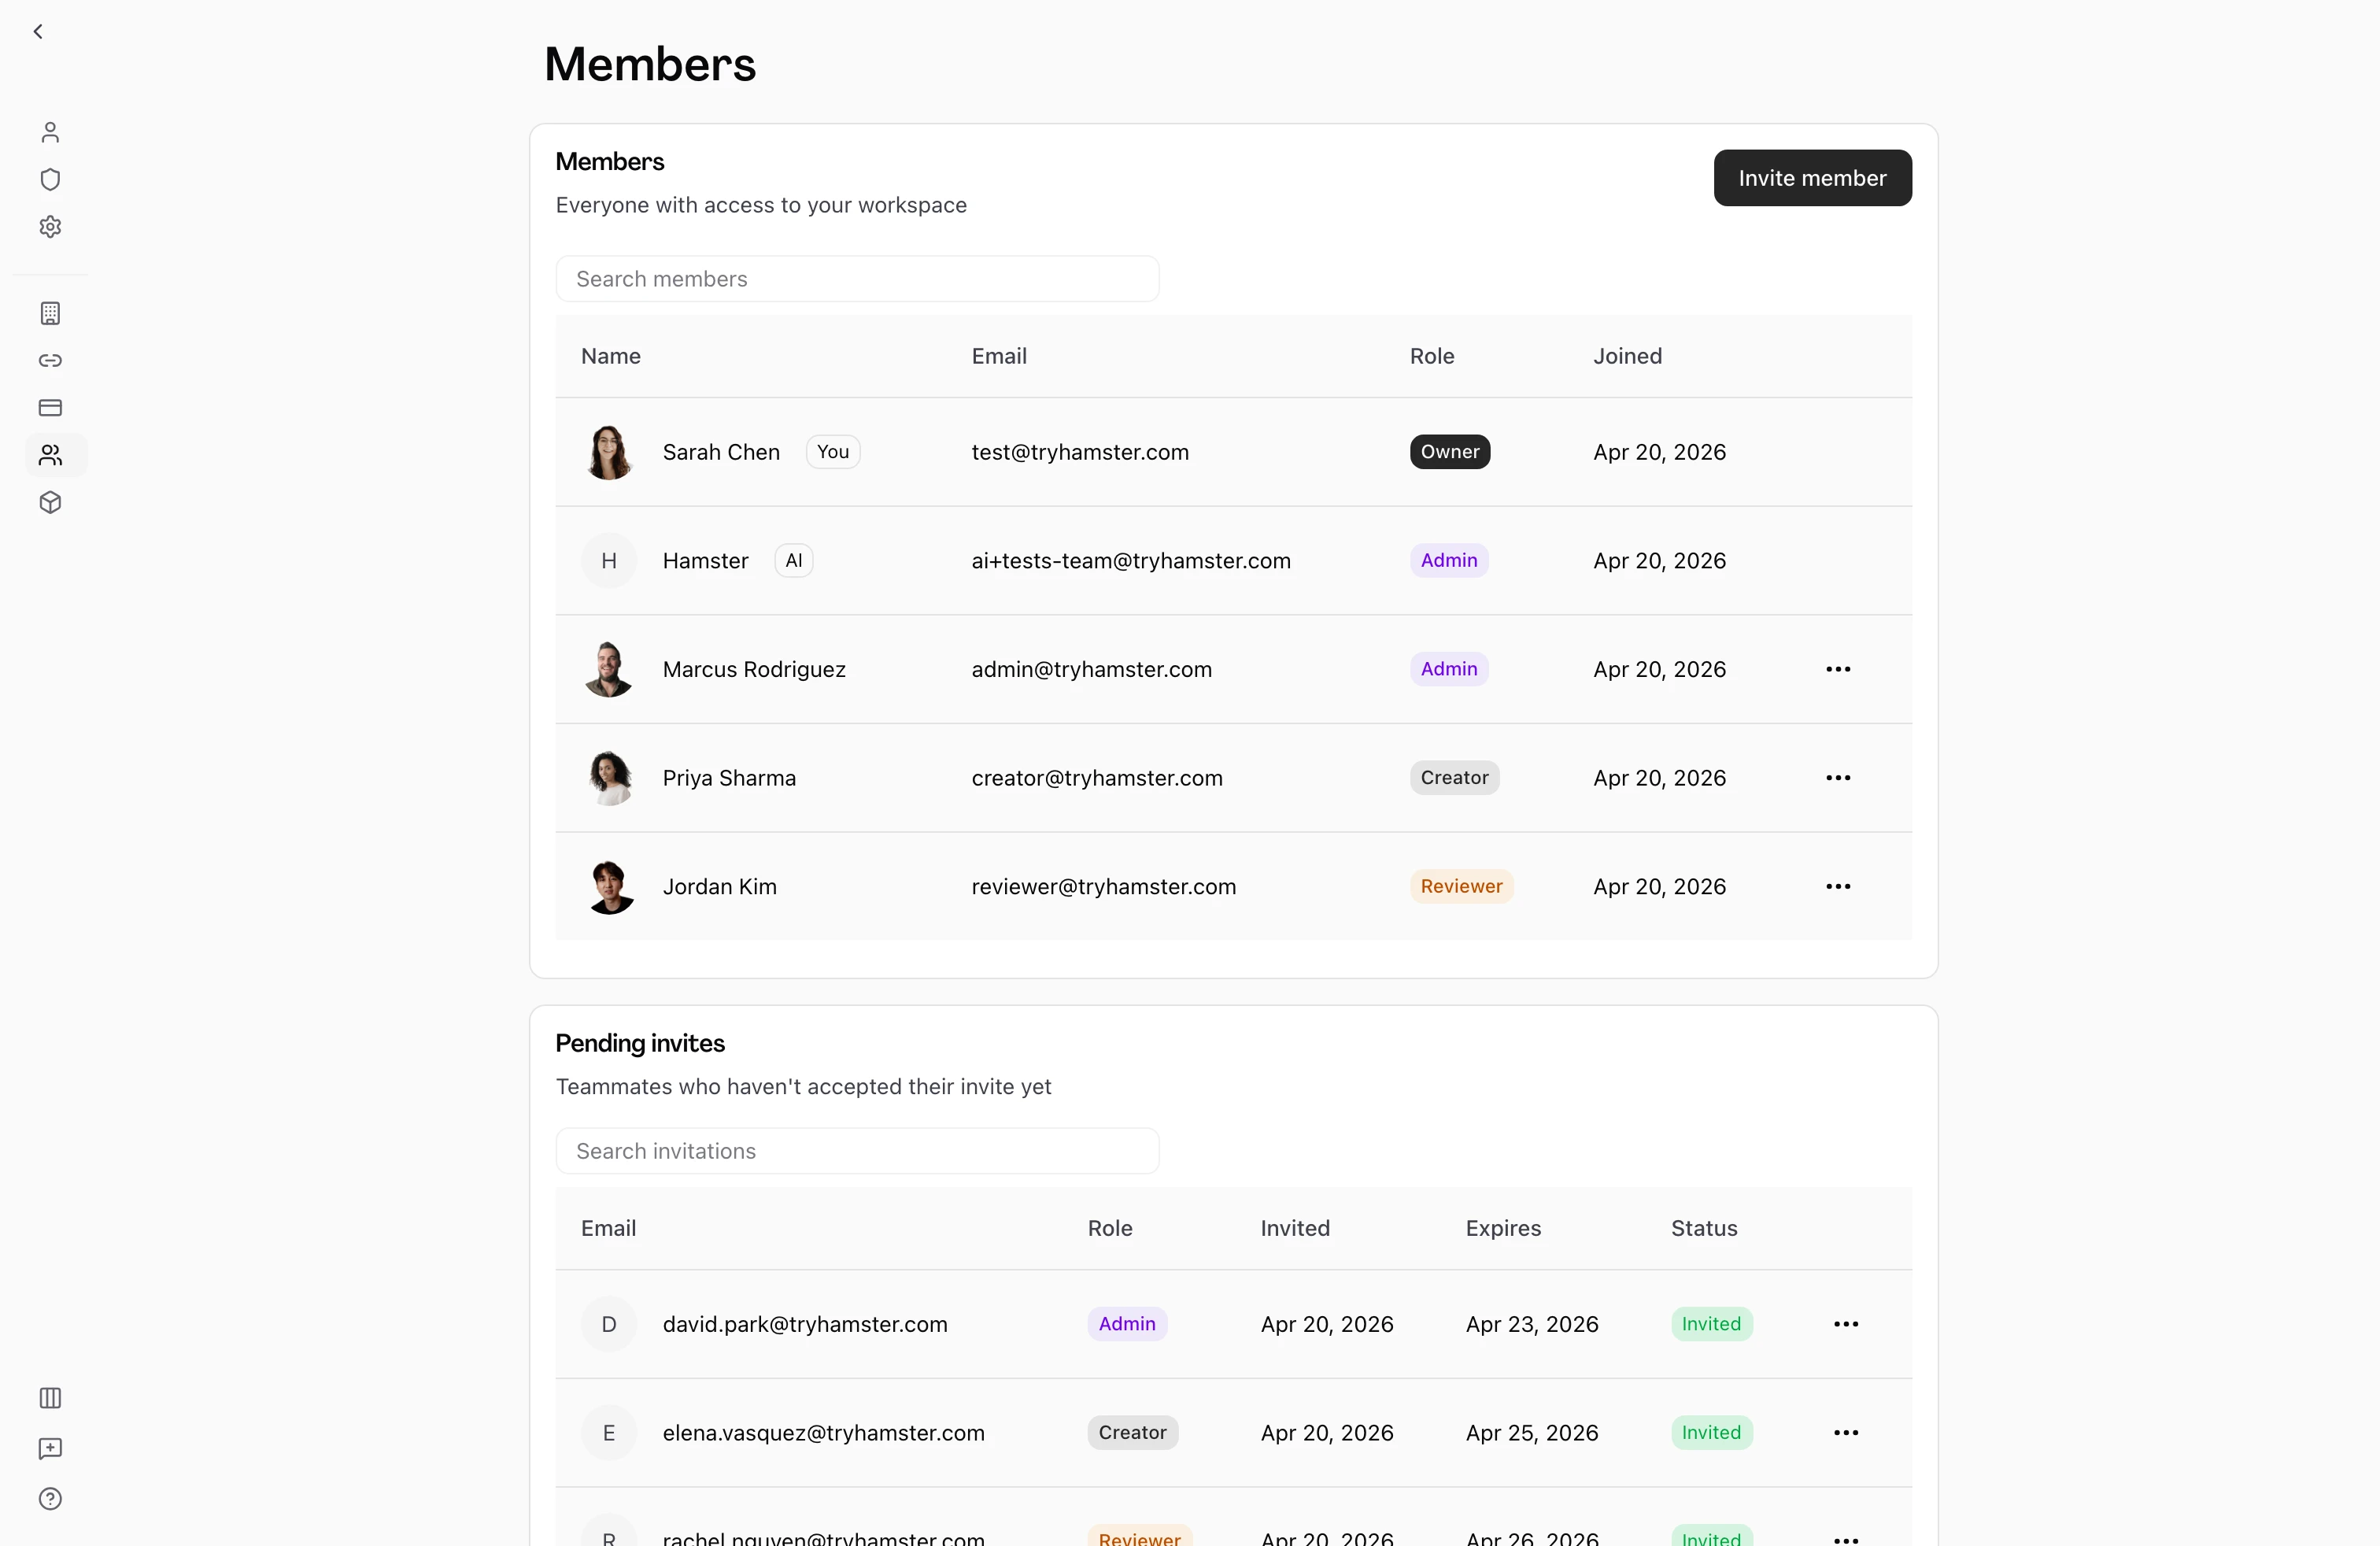Open help via the question mark icon
Image resolution: width=2380 pixels, height=1546 pixels.
pos(50,1499)
